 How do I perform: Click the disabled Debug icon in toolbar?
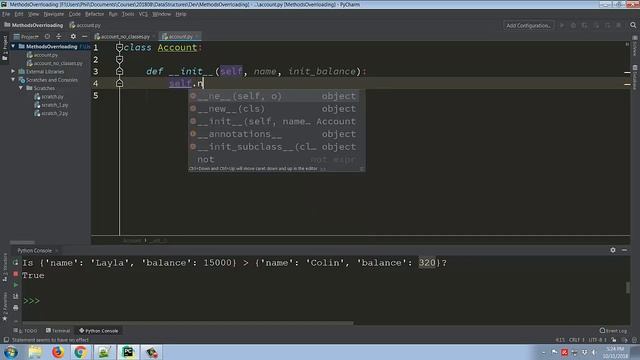[573, 25]
